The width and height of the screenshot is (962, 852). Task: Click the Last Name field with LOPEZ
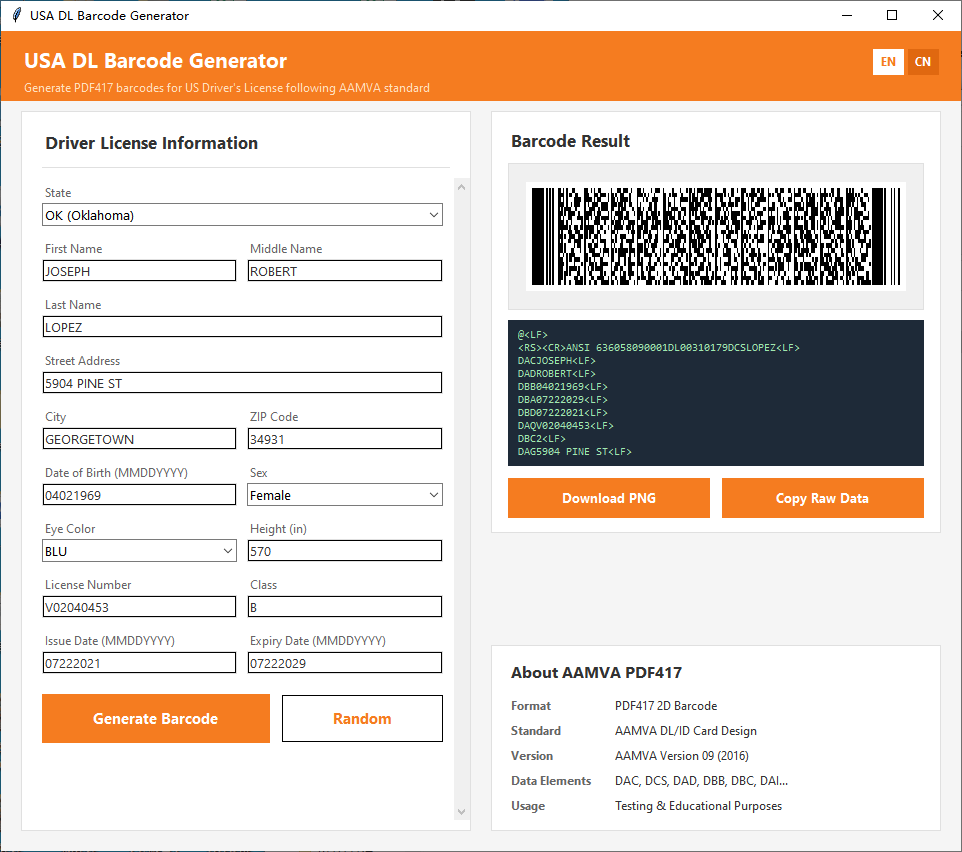click(242, 327)
